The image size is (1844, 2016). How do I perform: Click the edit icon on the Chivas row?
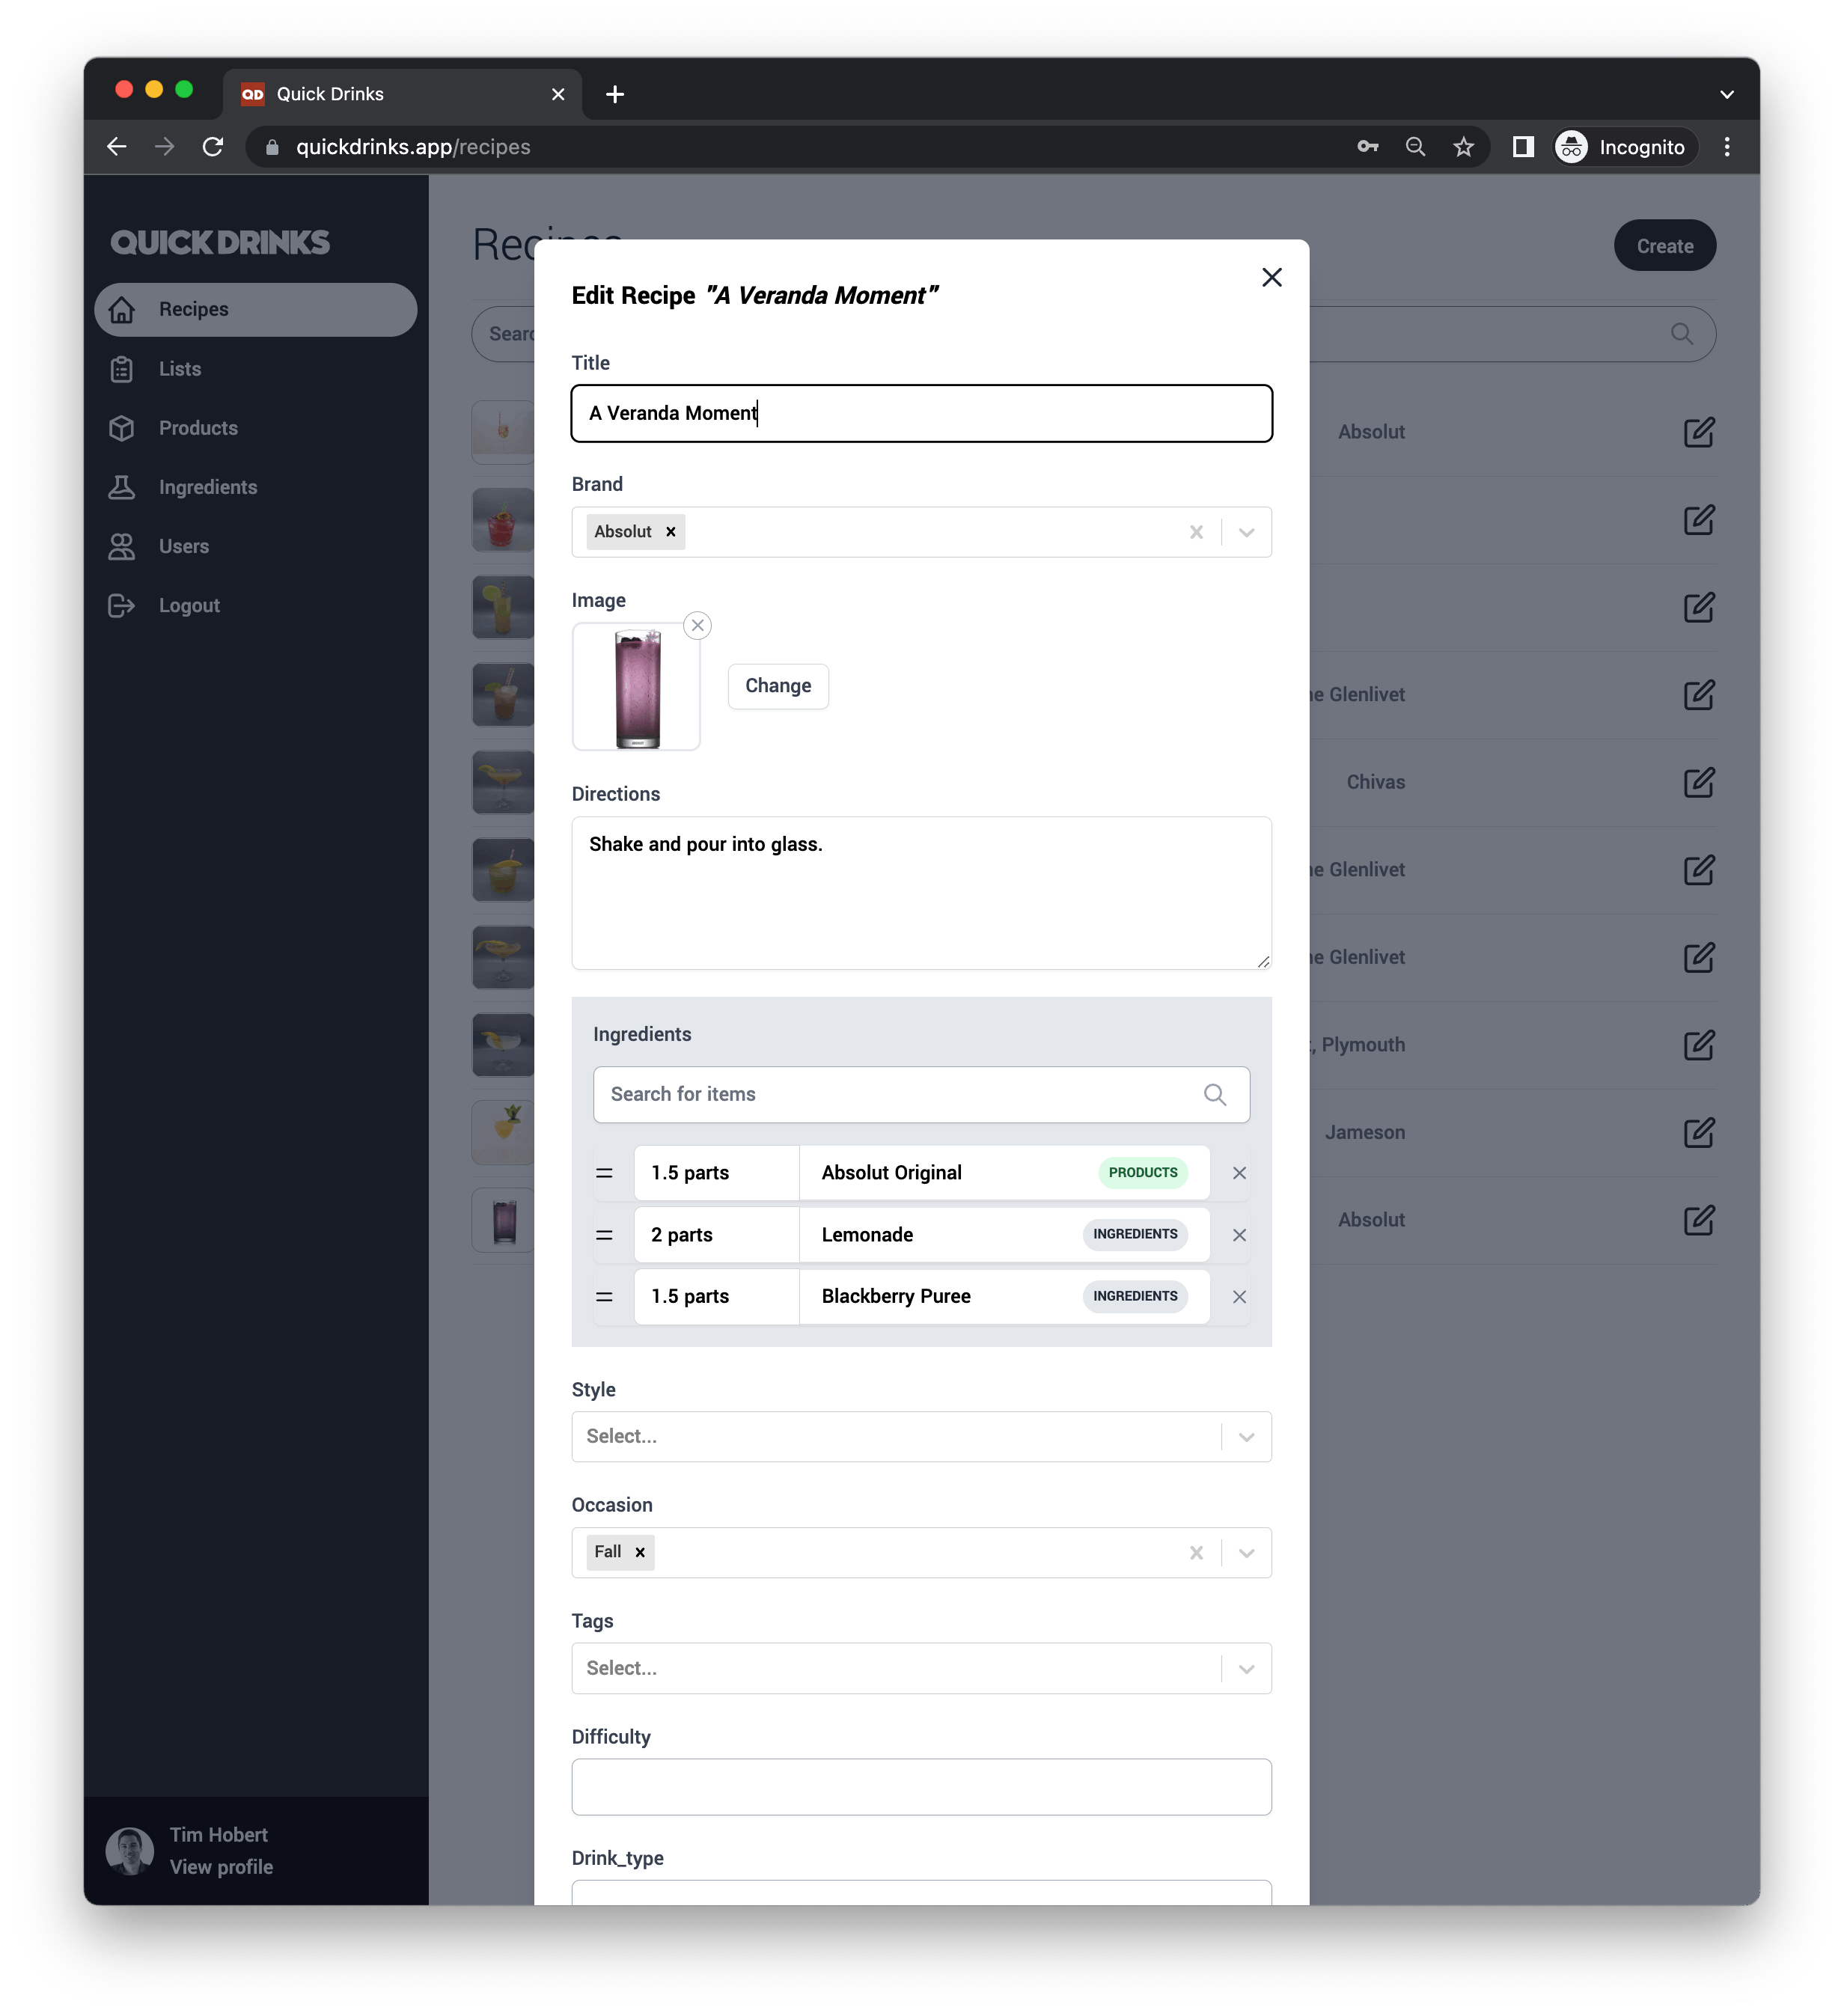tap(1698, 782)
